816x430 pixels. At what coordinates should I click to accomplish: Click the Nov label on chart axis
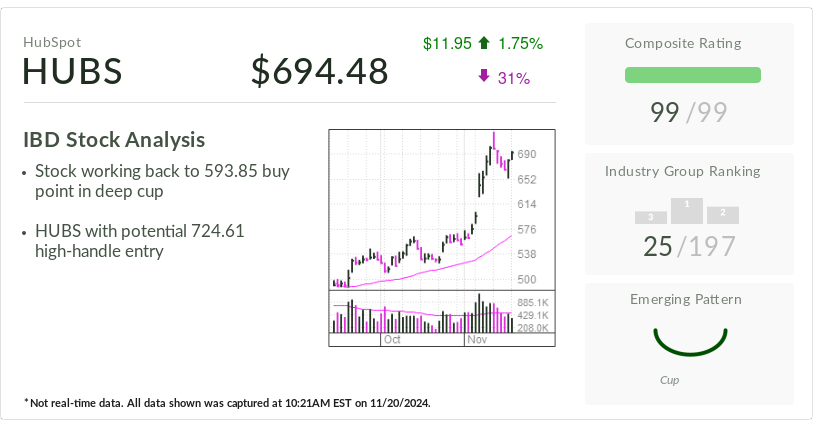[476, 340]
